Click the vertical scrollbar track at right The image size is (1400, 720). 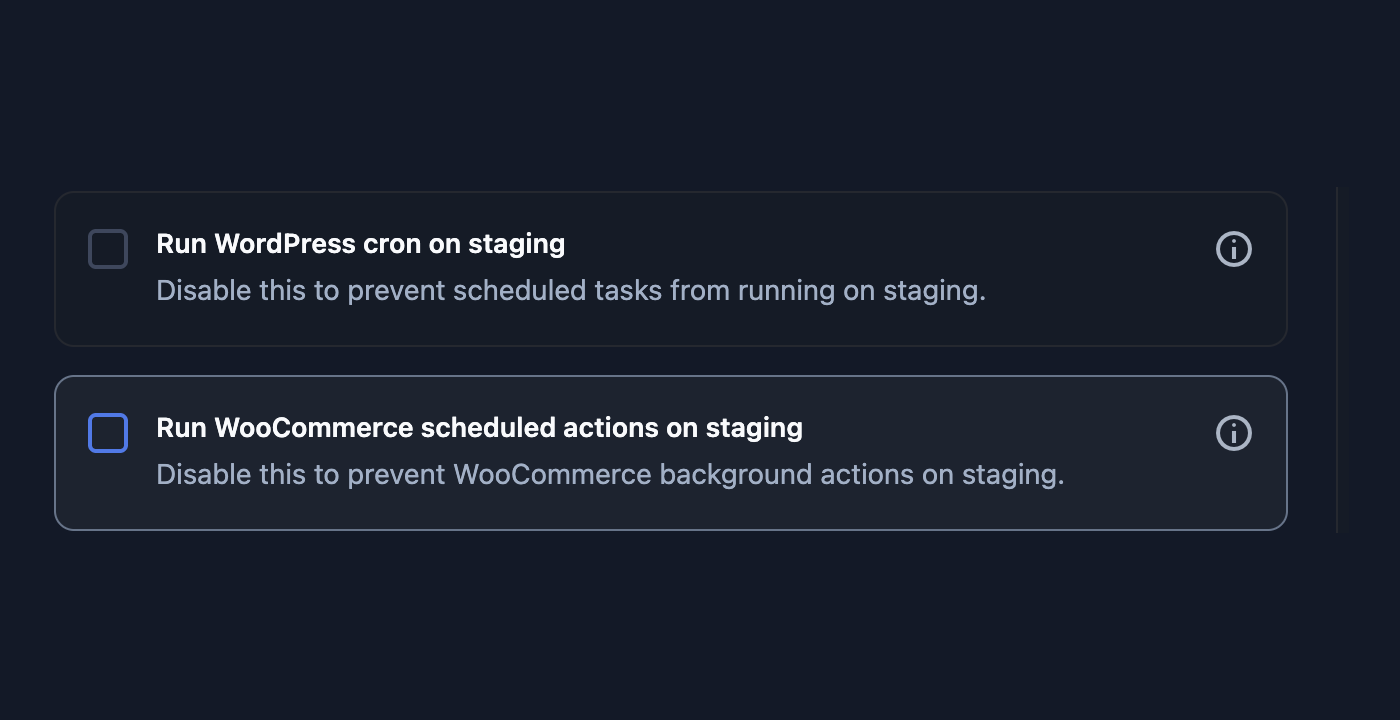coord(1337,360)
